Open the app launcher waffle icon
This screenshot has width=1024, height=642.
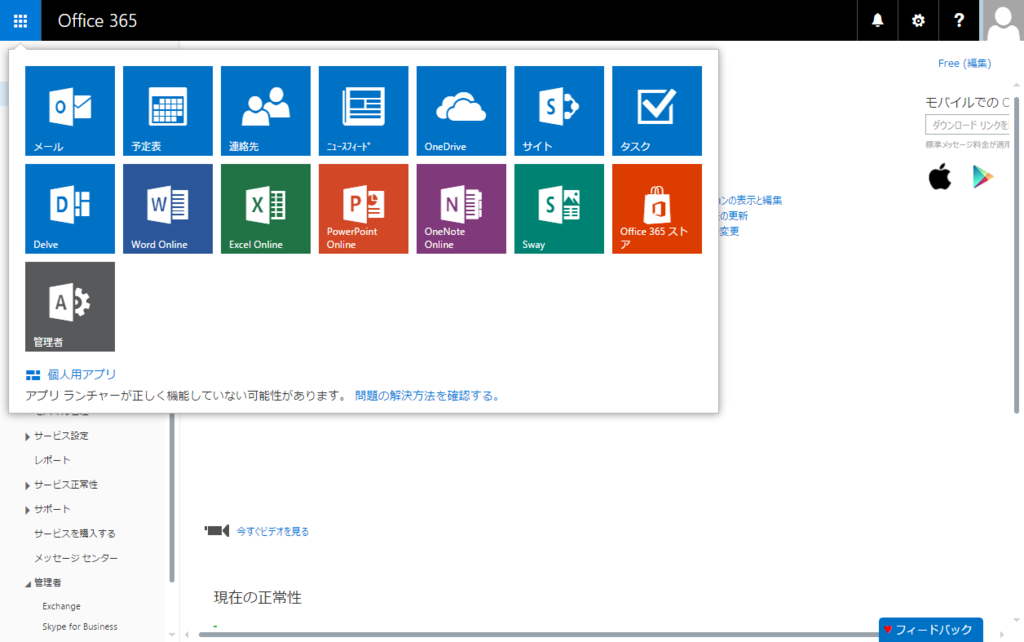pyautogui.click(x=20, y=20)
